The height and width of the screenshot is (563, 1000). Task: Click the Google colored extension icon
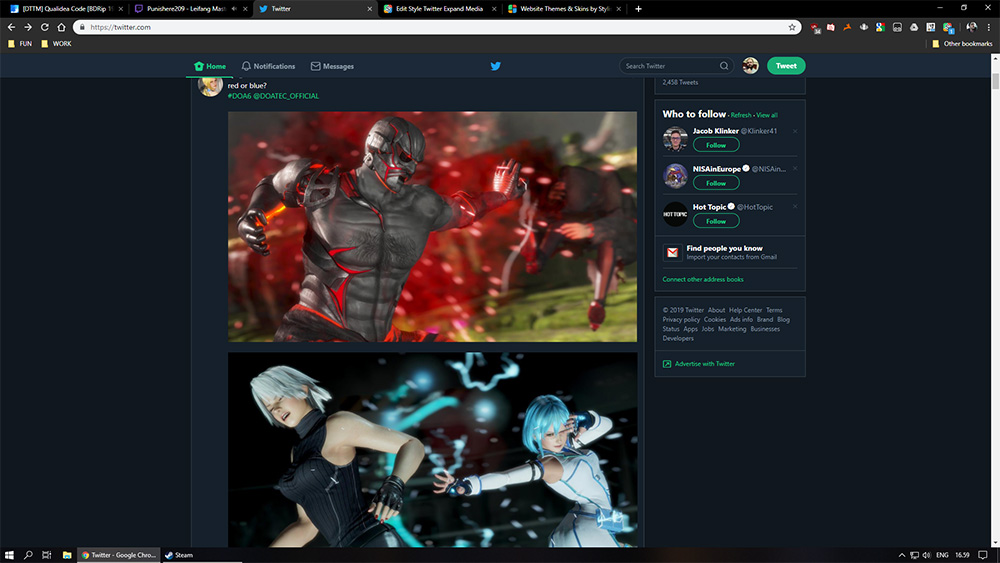pos(880,27)
